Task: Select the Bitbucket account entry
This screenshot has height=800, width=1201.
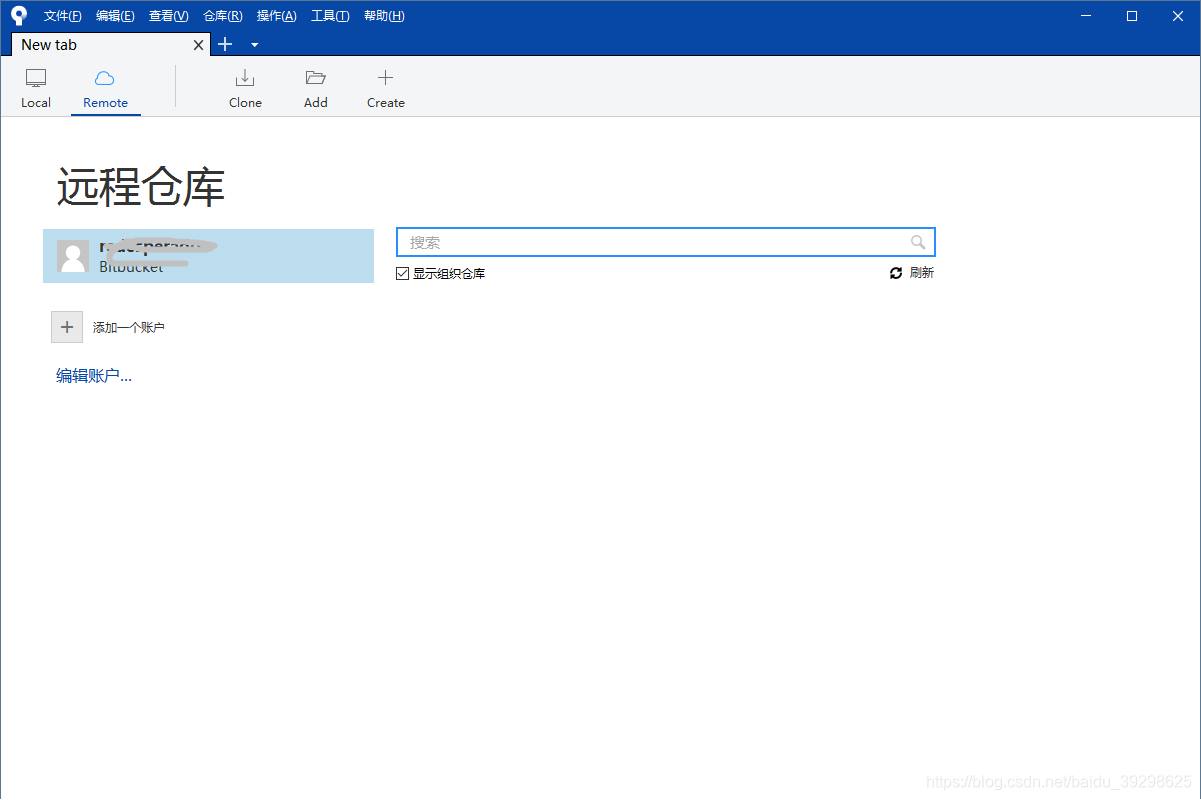Action: (208, 256)
